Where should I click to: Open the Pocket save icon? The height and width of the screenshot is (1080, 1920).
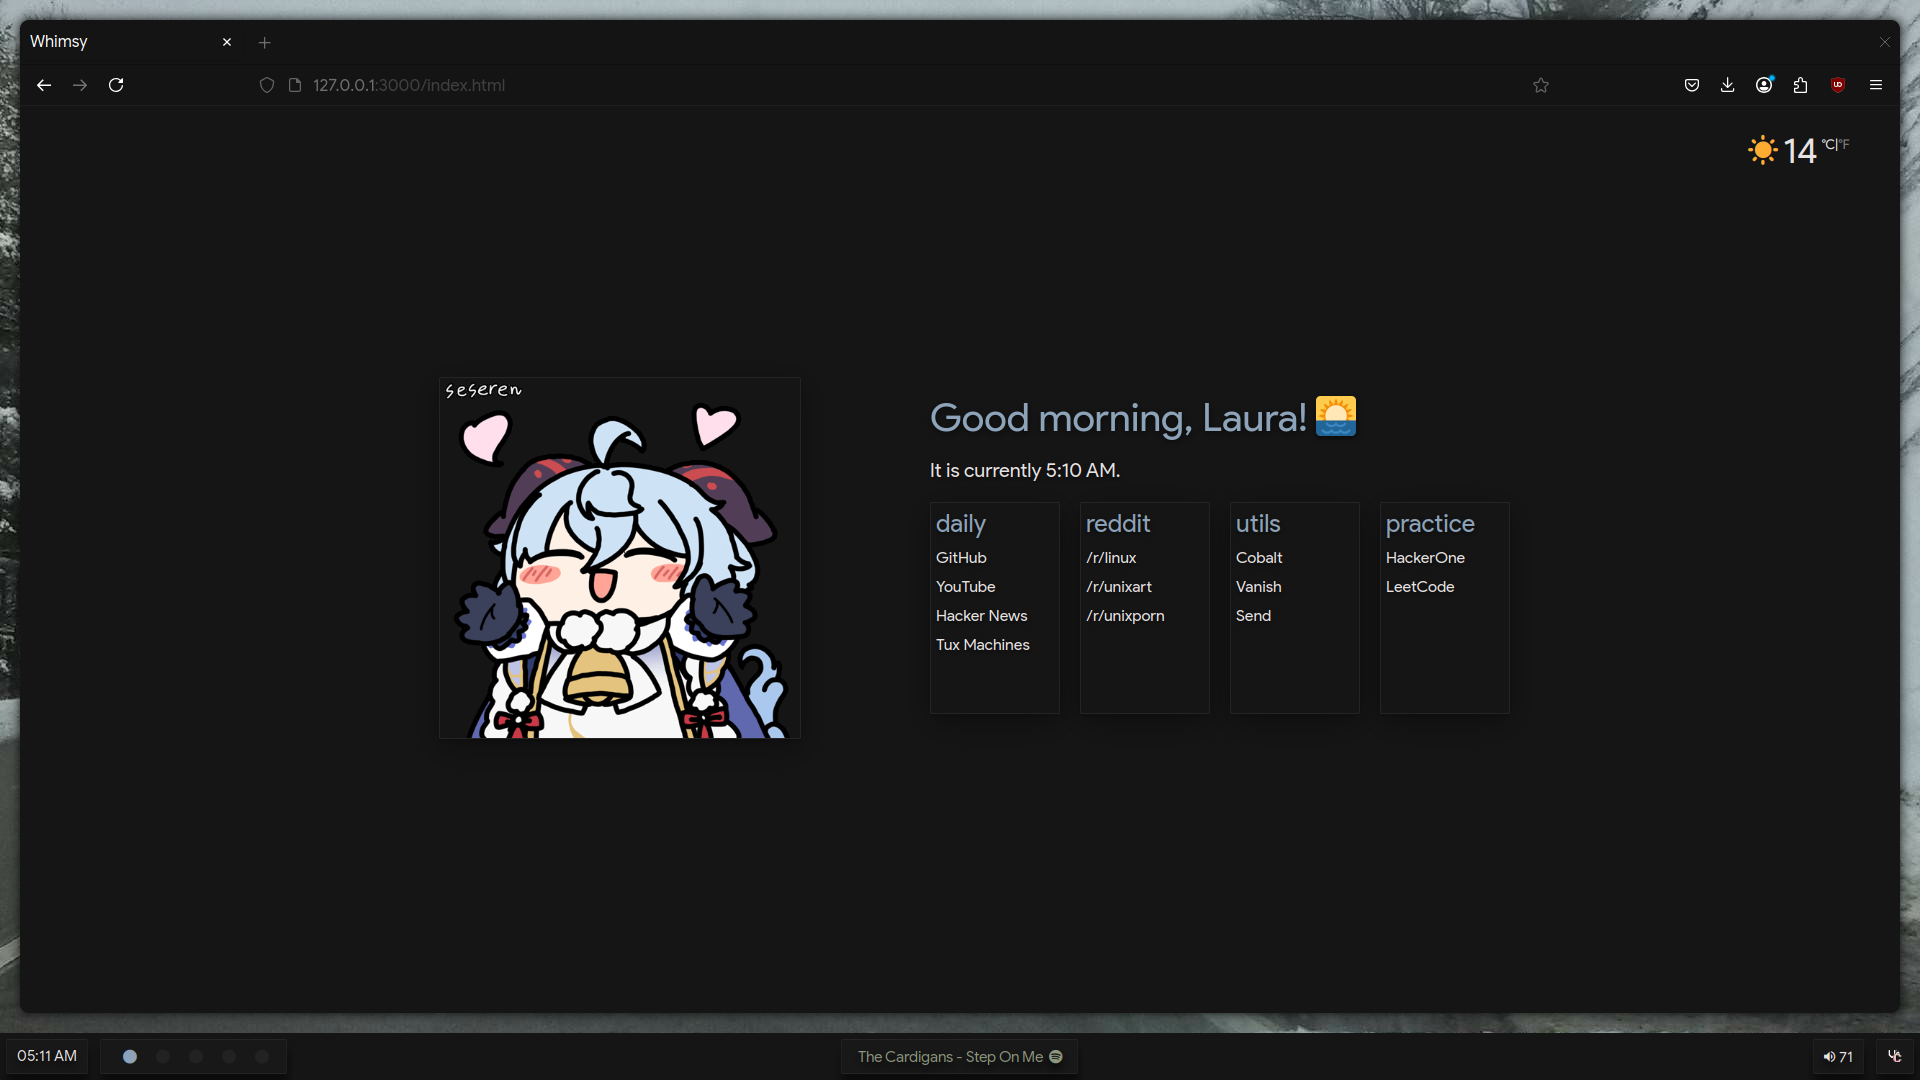coord(1692,85)
